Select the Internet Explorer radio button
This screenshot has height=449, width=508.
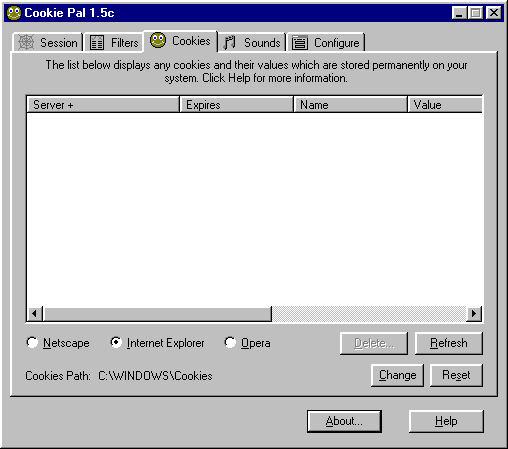click(x=116, y=342)
